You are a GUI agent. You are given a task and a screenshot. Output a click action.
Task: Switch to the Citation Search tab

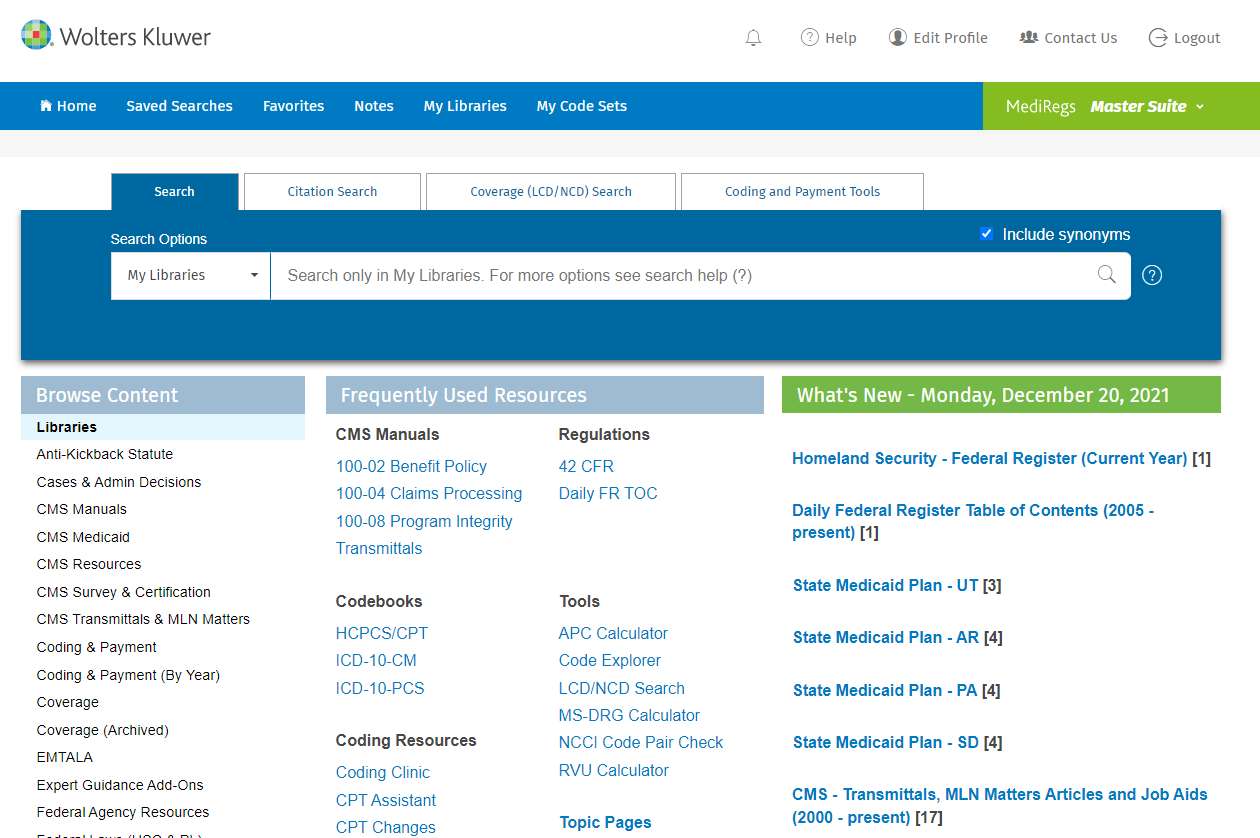point(332,192)
